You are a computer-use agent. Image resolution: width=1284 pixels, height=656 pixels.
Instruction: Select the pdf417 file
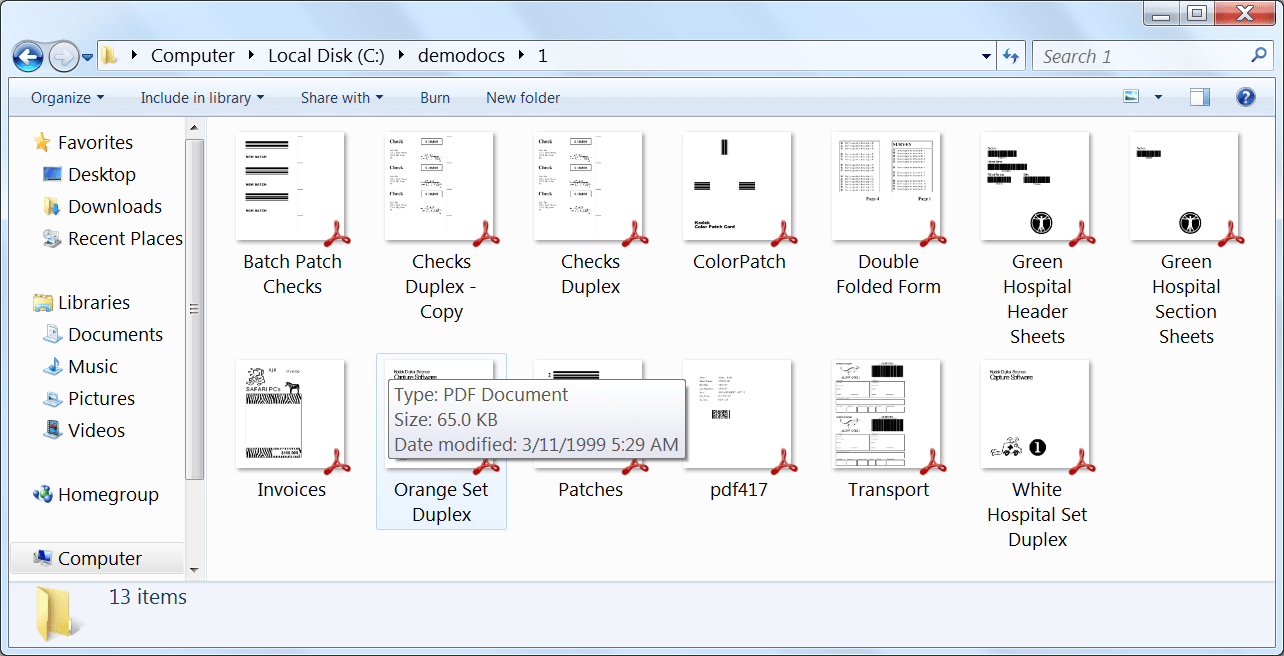(x=738, y=414)
